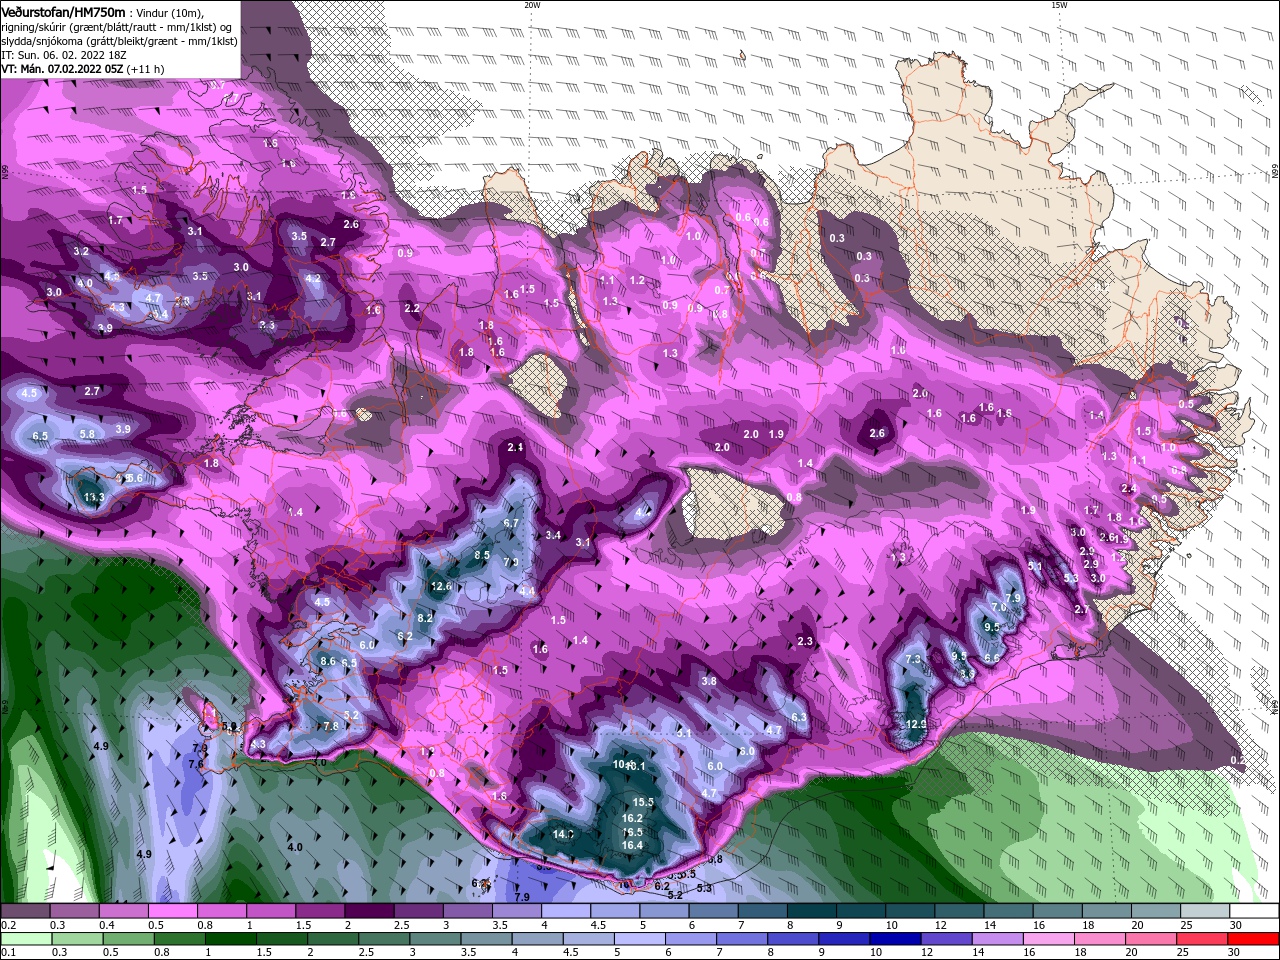Click the 7.0 value on the map
Screen dimensions: 1280x960
997,607
